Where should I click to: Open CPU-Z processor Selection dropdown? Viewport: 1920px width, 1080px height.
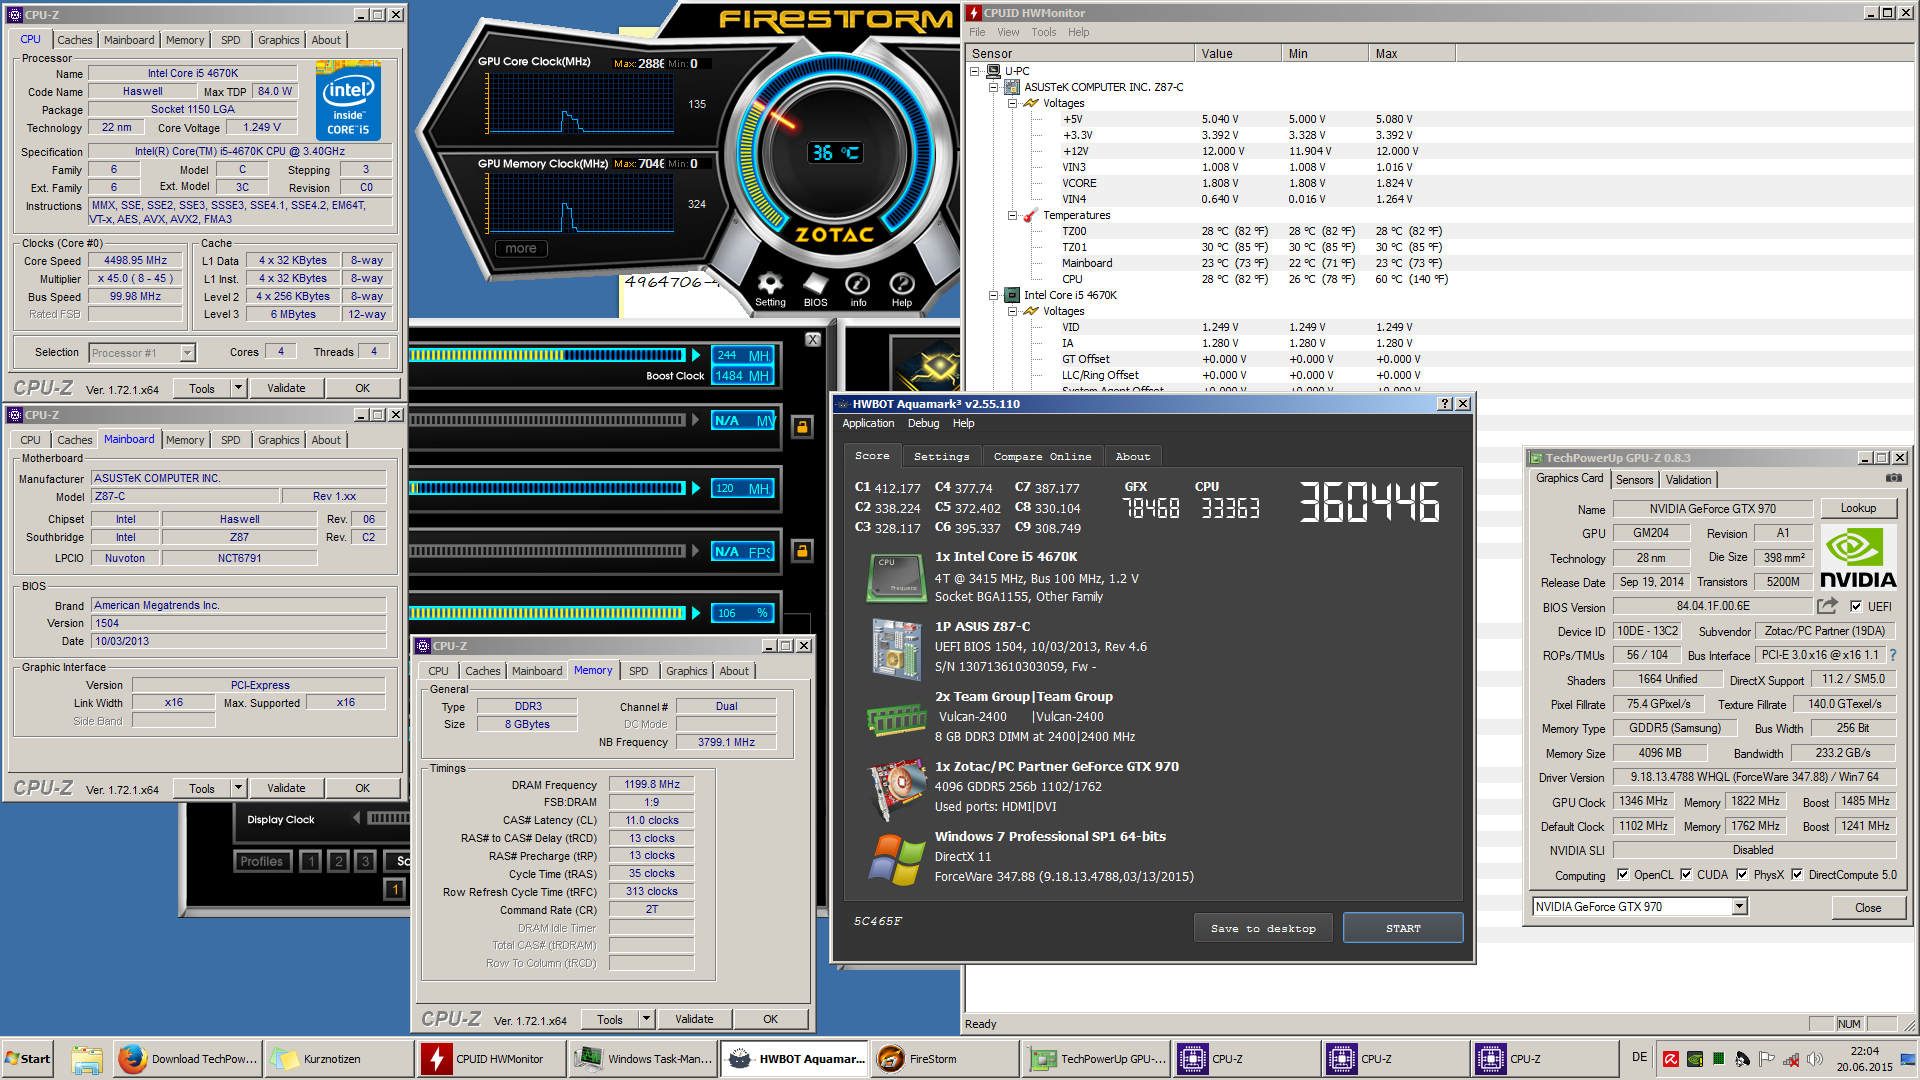187,353
